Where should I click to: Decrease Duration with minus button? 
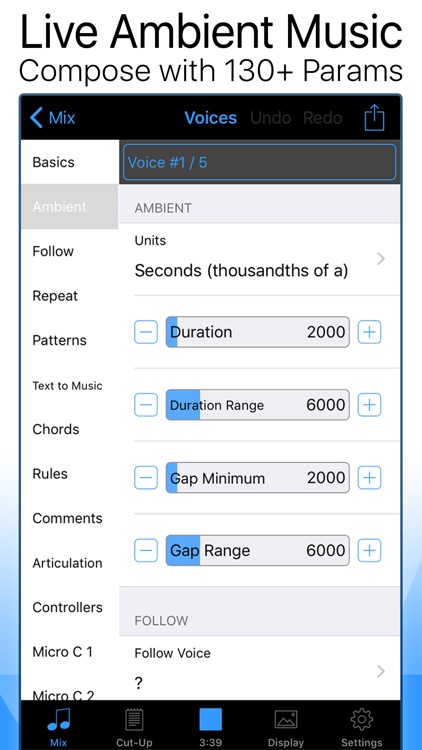146,332
